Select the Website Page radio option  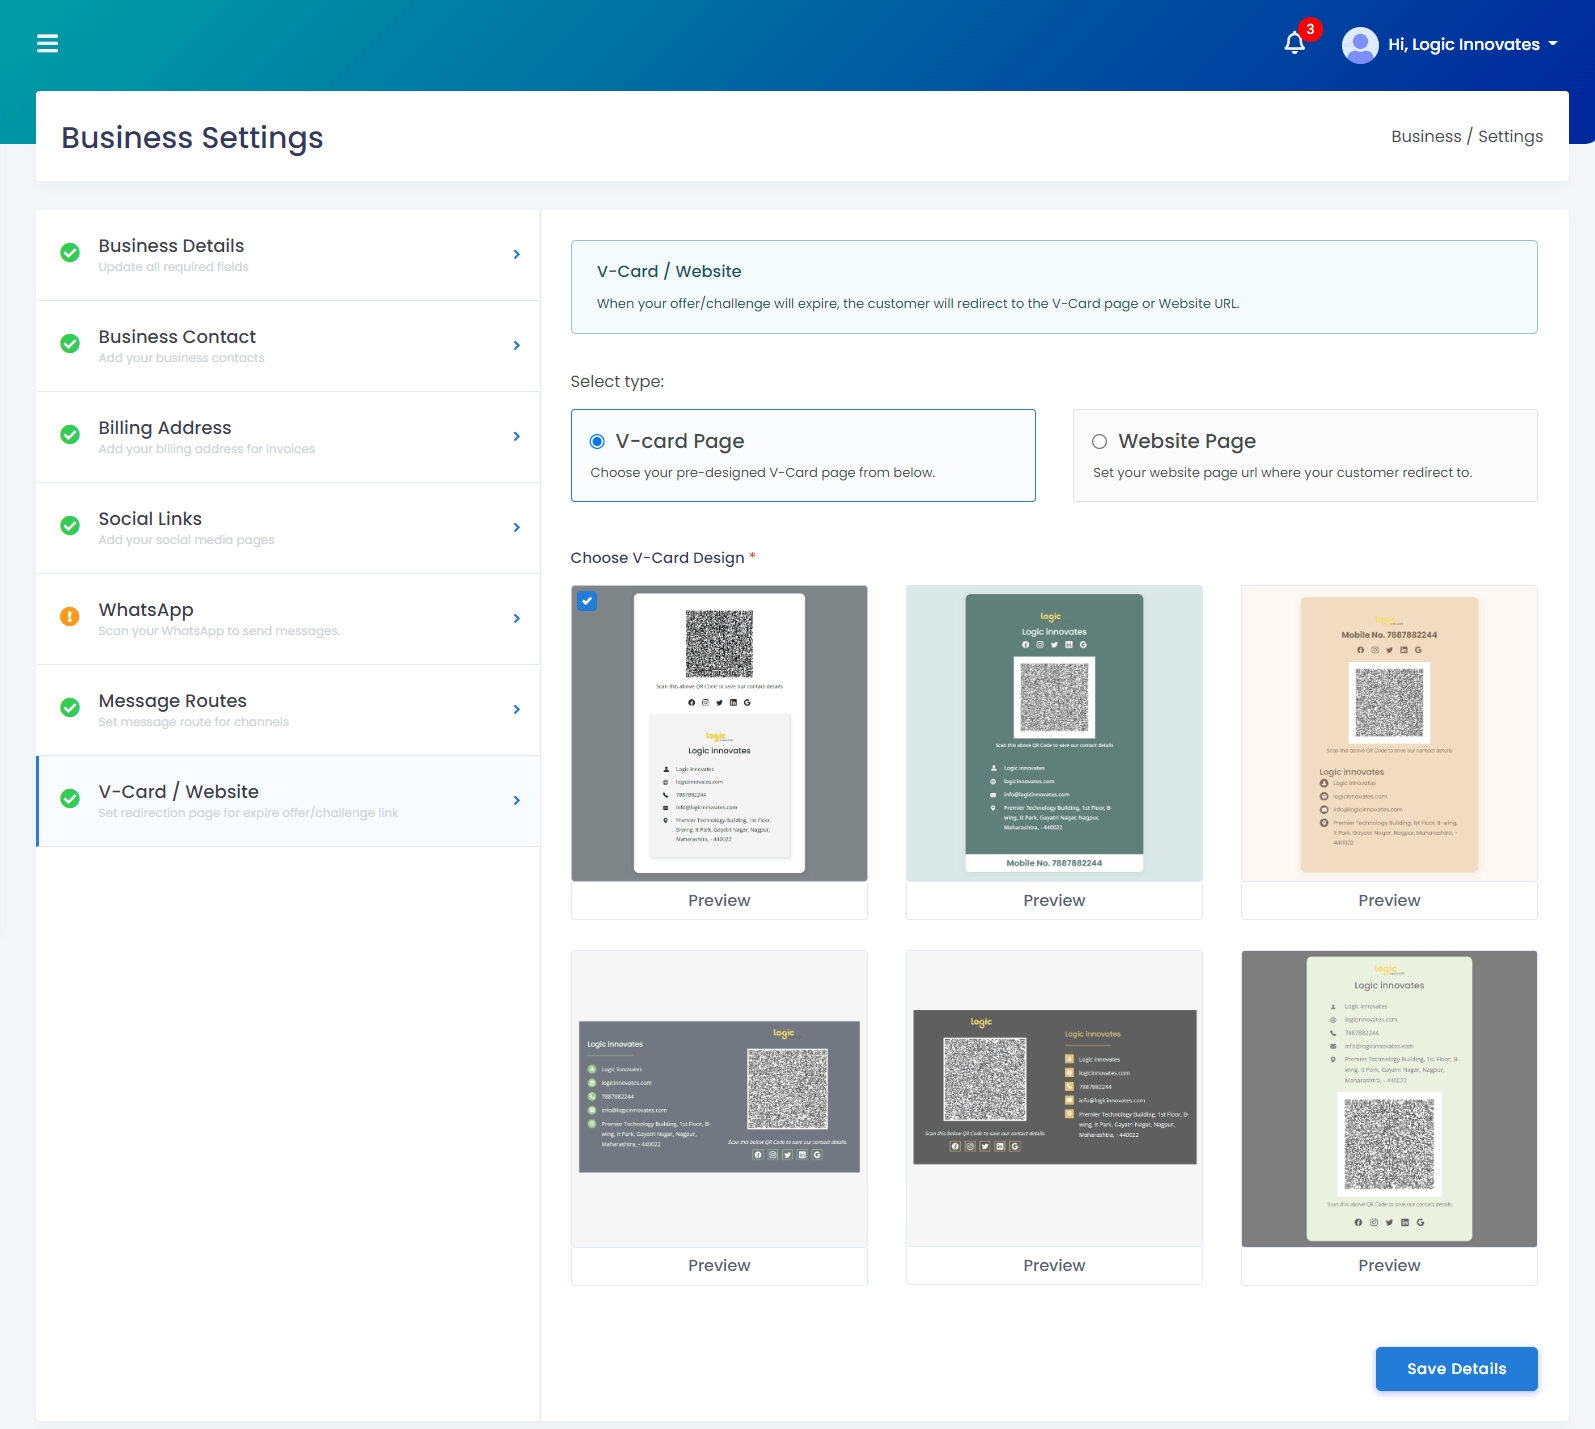[1100, 441]
